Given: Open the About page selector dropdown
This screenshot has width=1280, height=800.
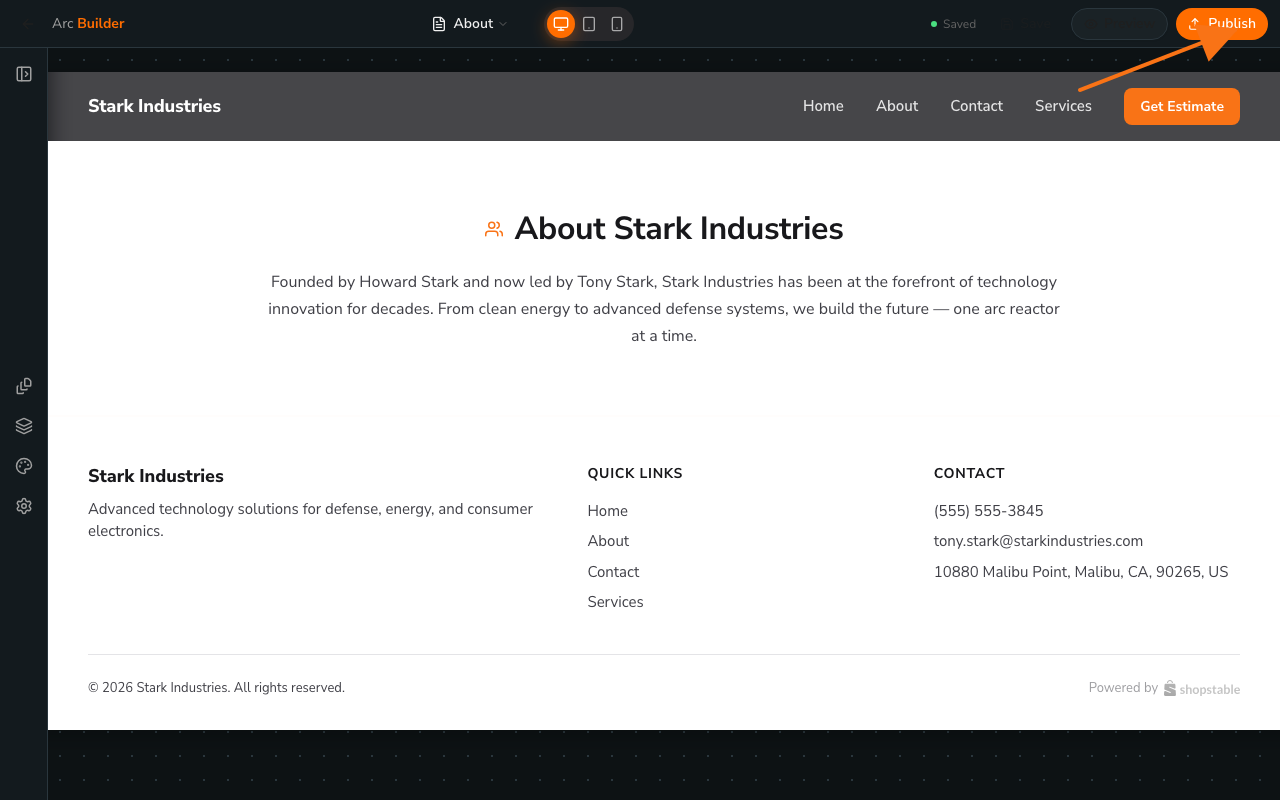Looking at the screenshot, I should (470, 24).
